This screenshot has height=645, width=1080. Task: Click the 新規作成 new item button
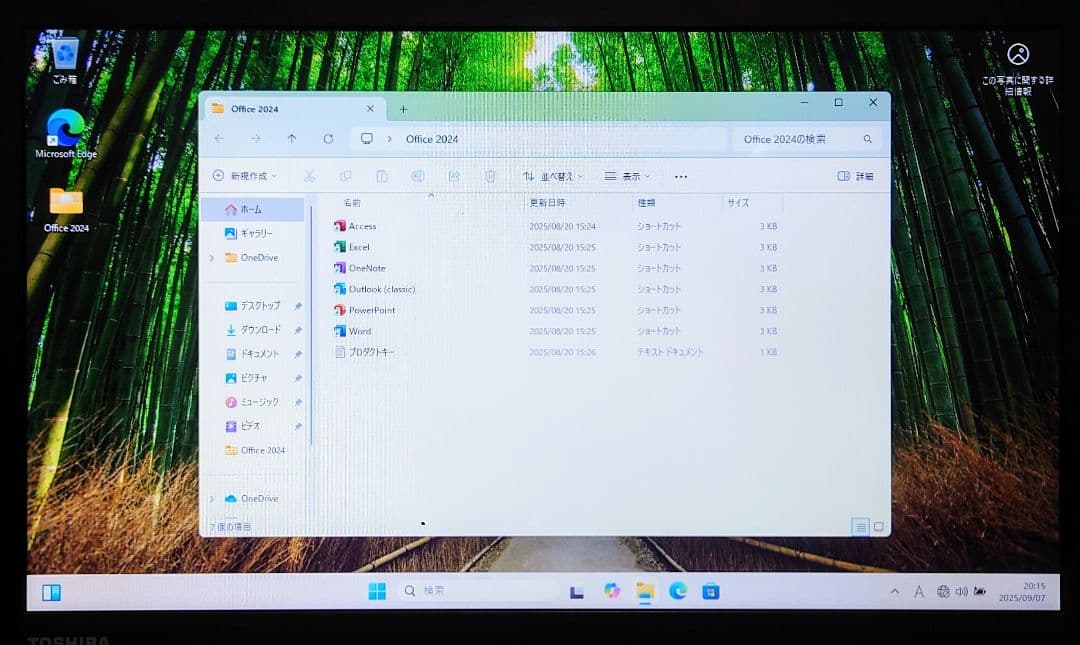pos(249,176)
